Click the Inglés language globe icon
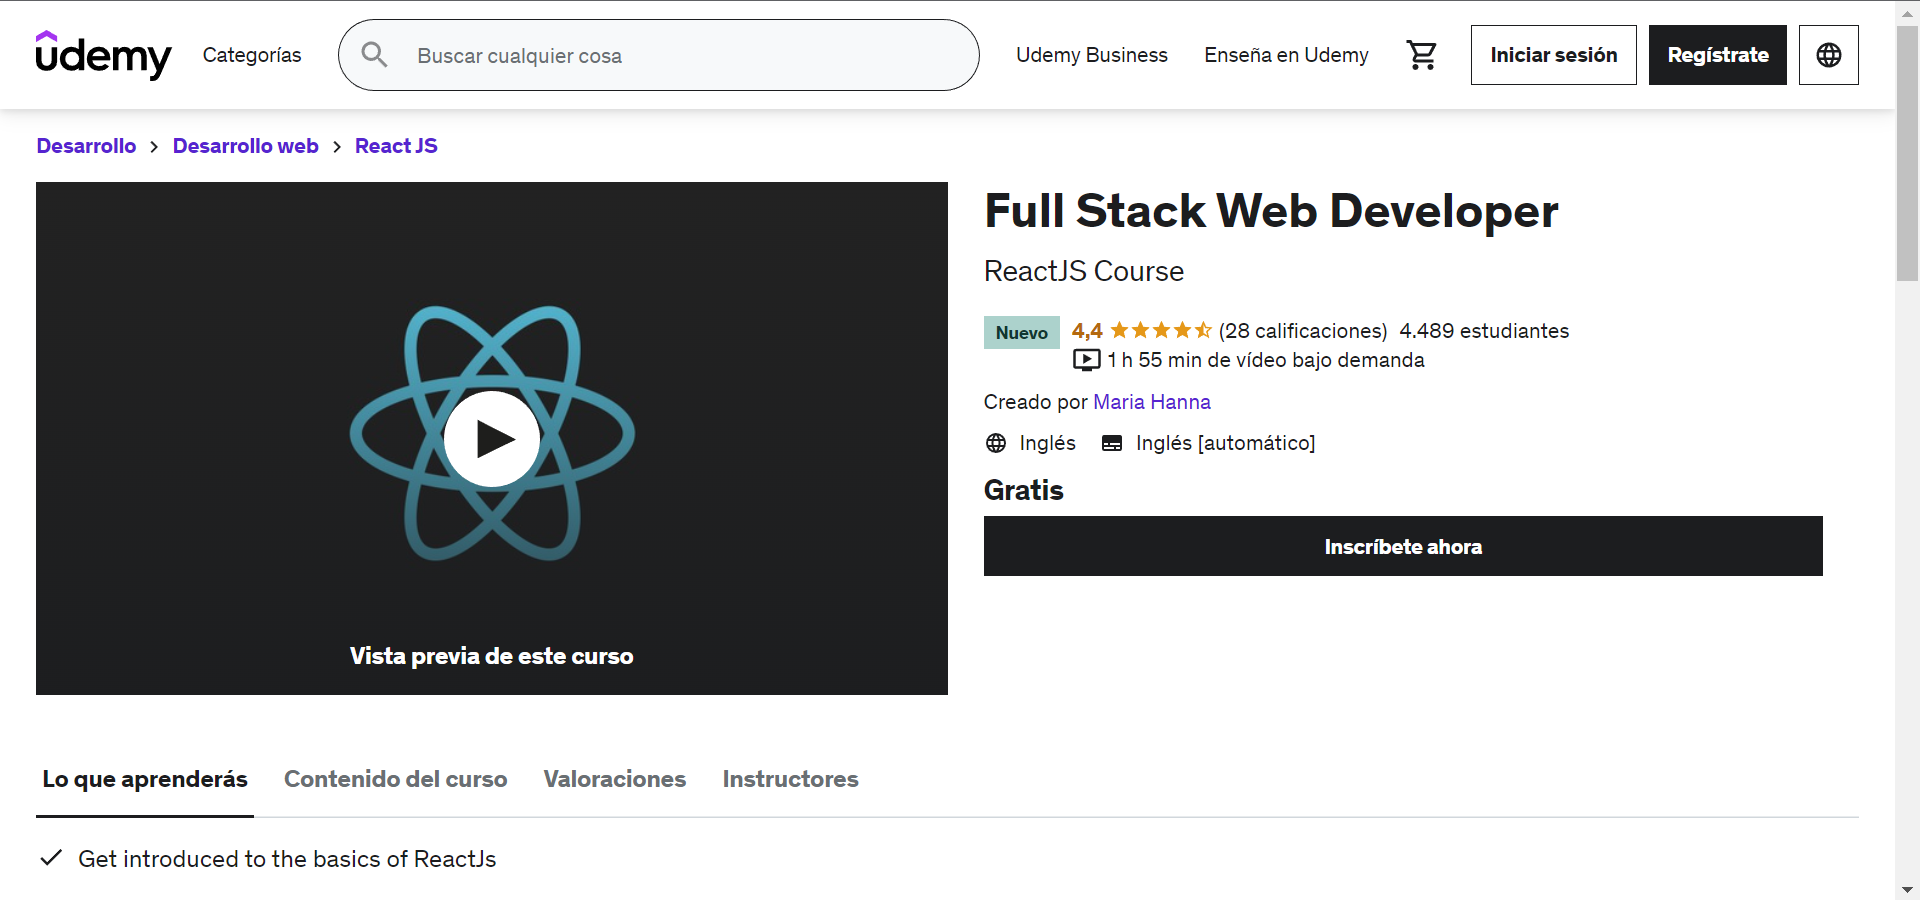This screenshot has height=900, width=1920. pyautogui.click(x=996, y=443)
